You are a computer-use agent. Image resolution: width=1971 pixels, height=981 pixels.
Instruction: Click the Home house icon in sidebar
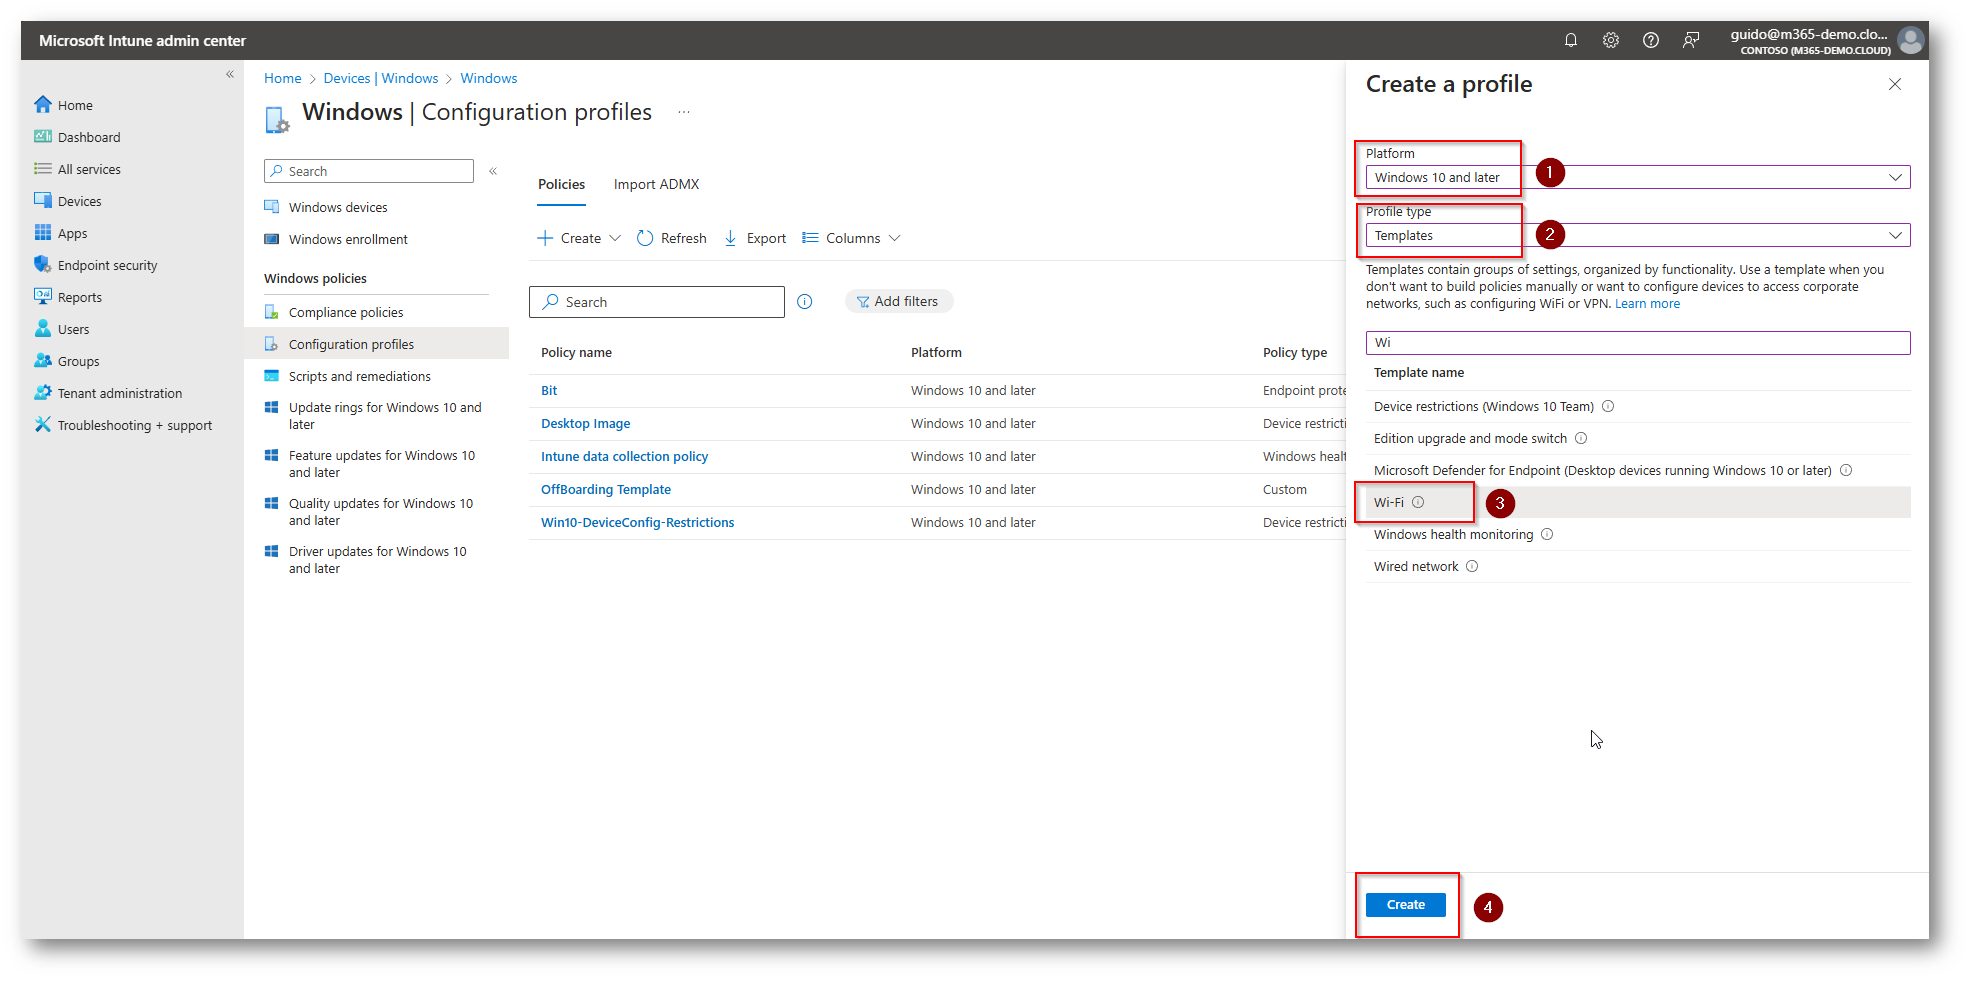[x=42, y=104]
